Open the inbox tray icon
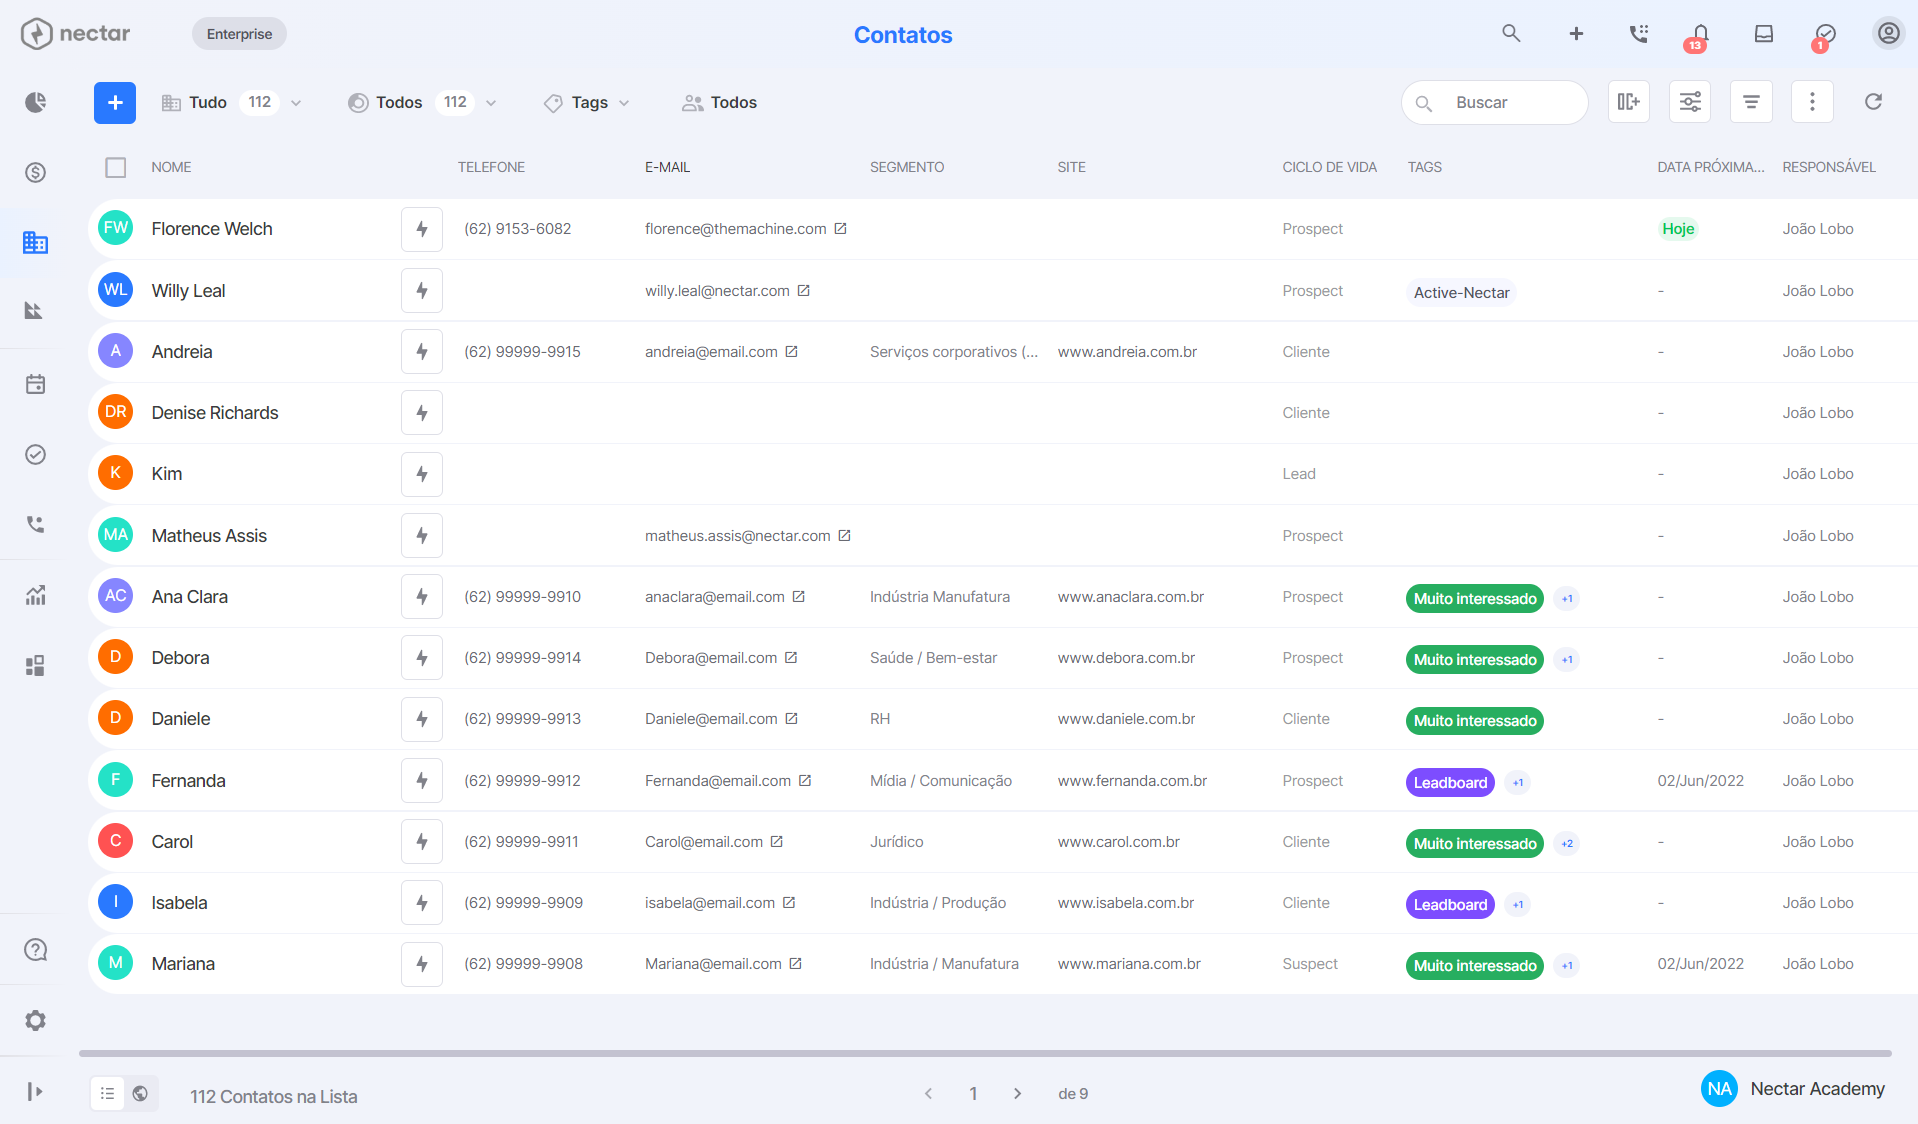1918x1124 pixels. (x=1764, y=33)
